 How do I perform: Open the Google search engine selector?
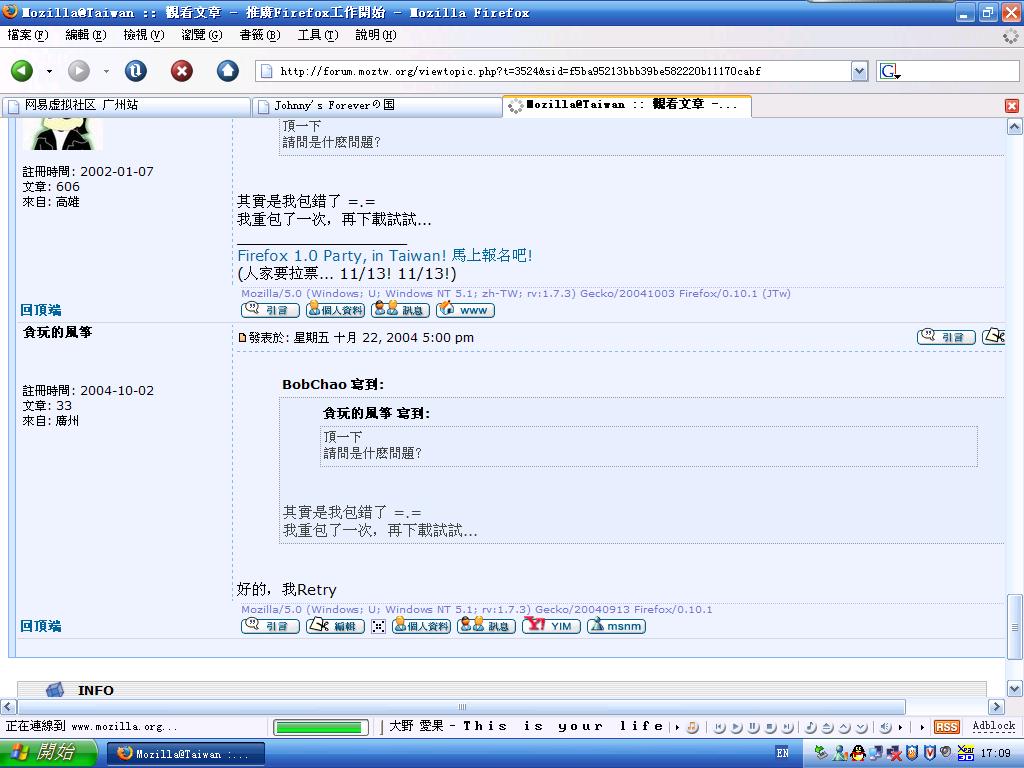pyautogui.click(x=889, y=71)
